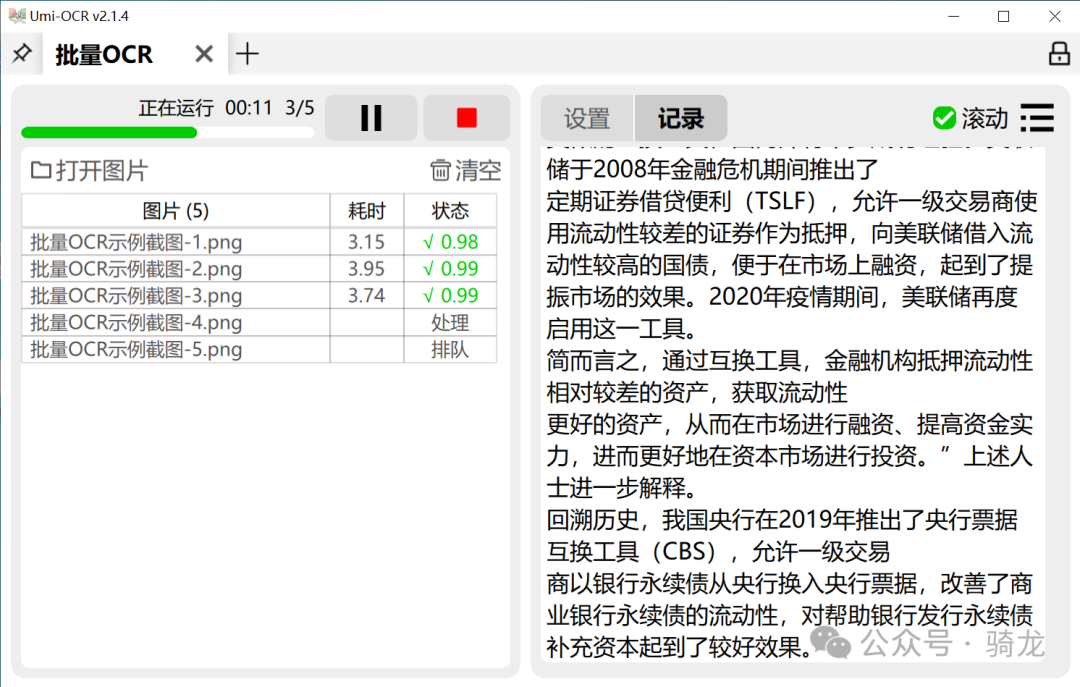Close the 批量OCR tab
Viewport: 1080px width, 687px height.
tap(204, 54)
